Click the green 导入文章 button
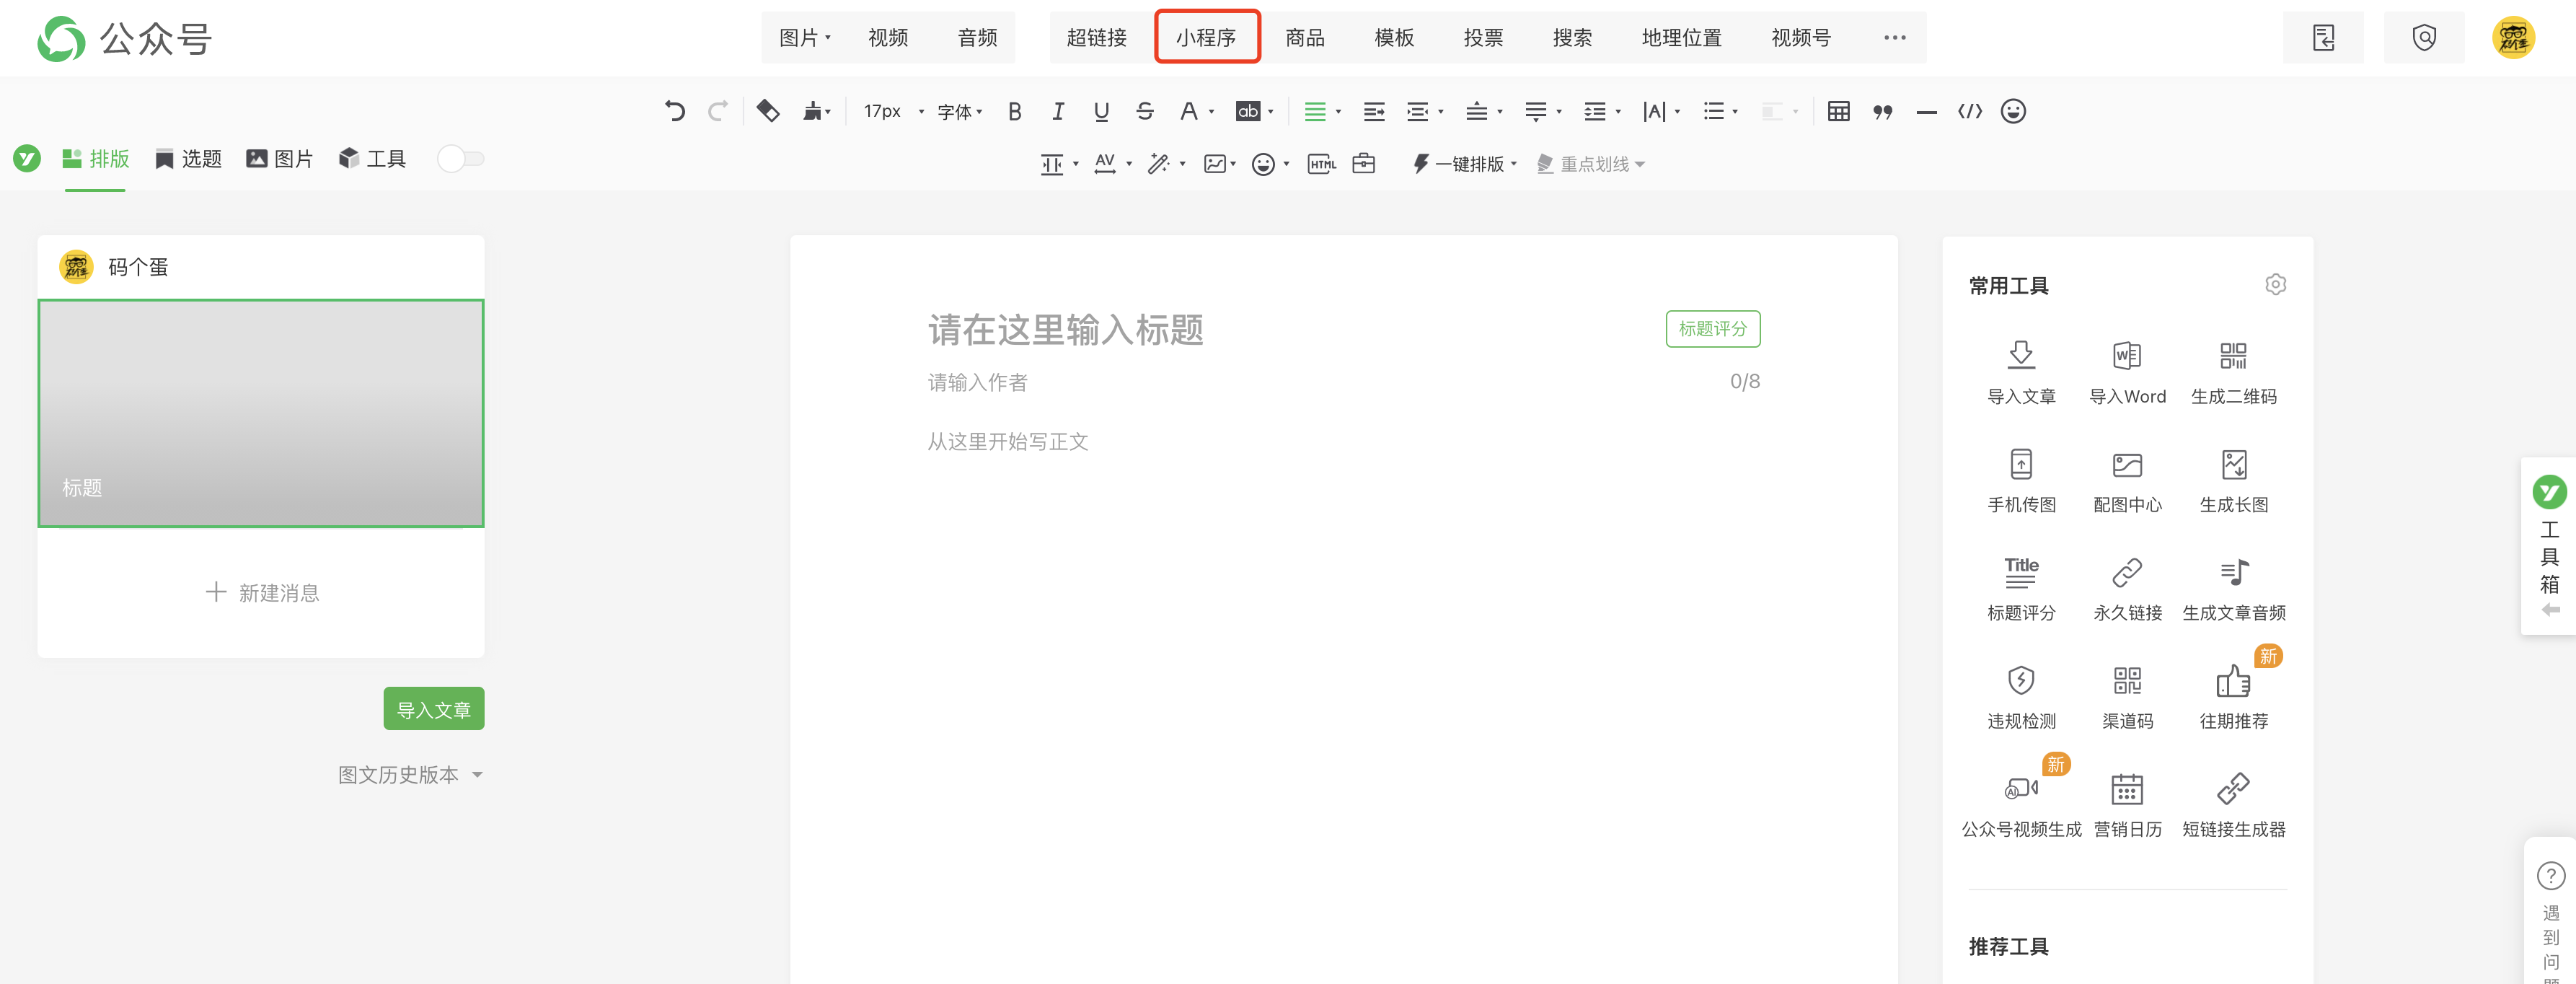The height and width of the screenshot is (984, 2576). point(433,709)
